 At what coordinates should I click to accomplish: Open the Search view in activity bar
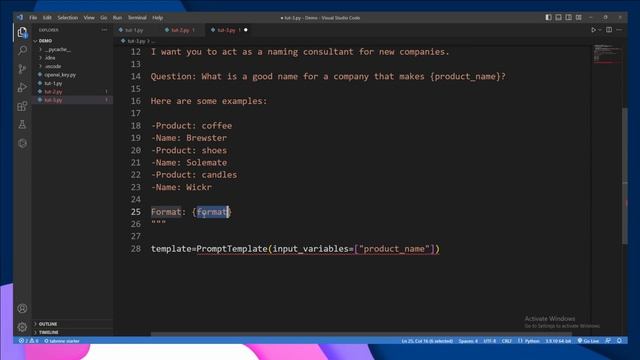point(22,51)
